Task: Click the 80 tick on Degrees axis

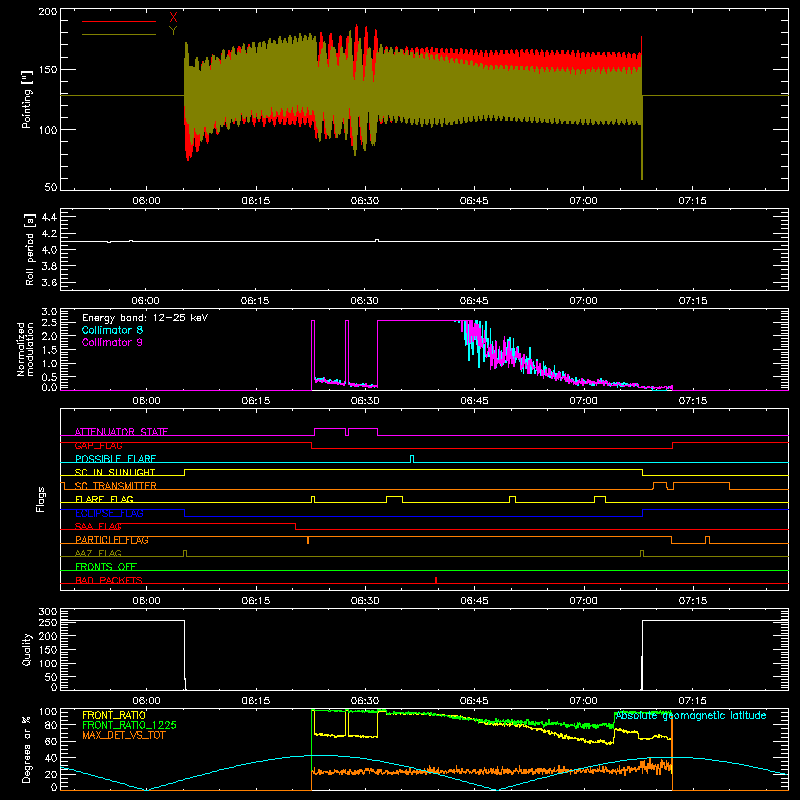Action: (x=51, y=725)
